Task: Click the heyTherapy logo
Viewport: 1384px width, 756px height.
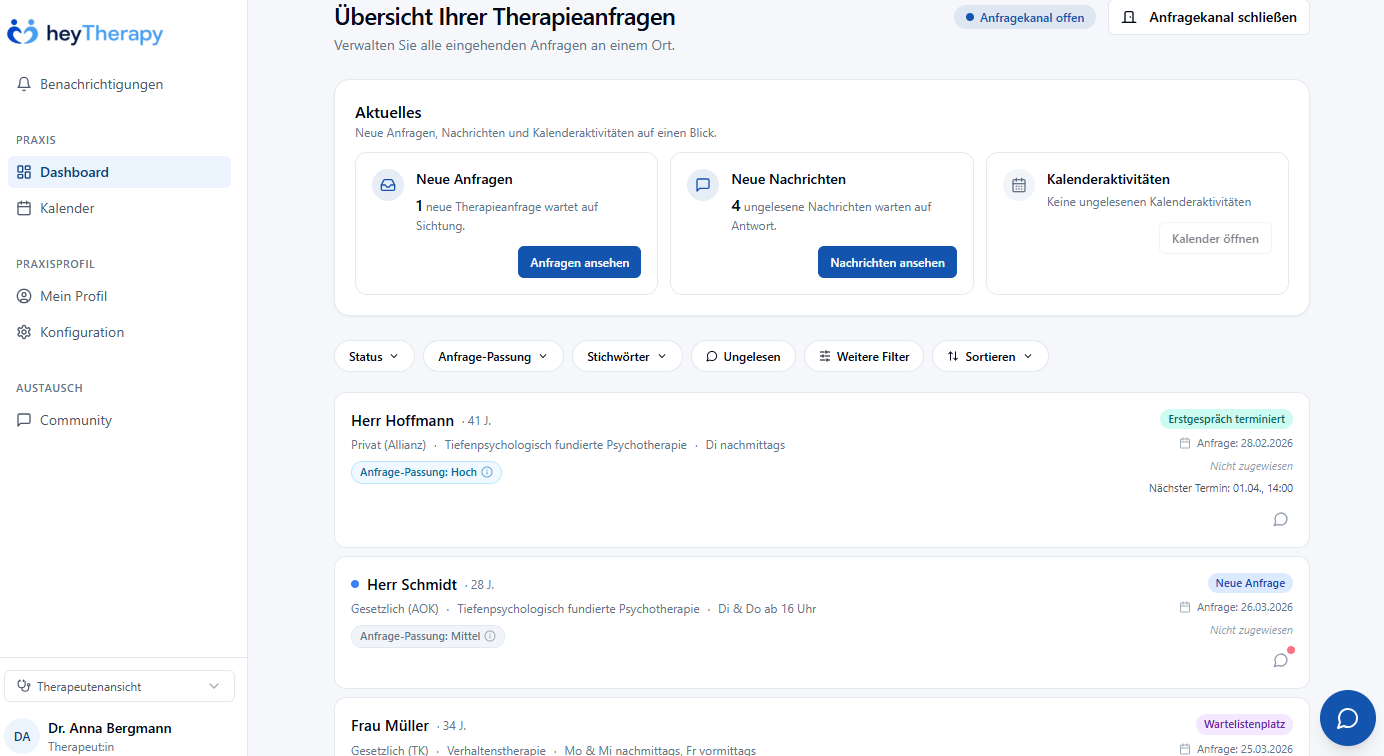Action: point(85,33)
